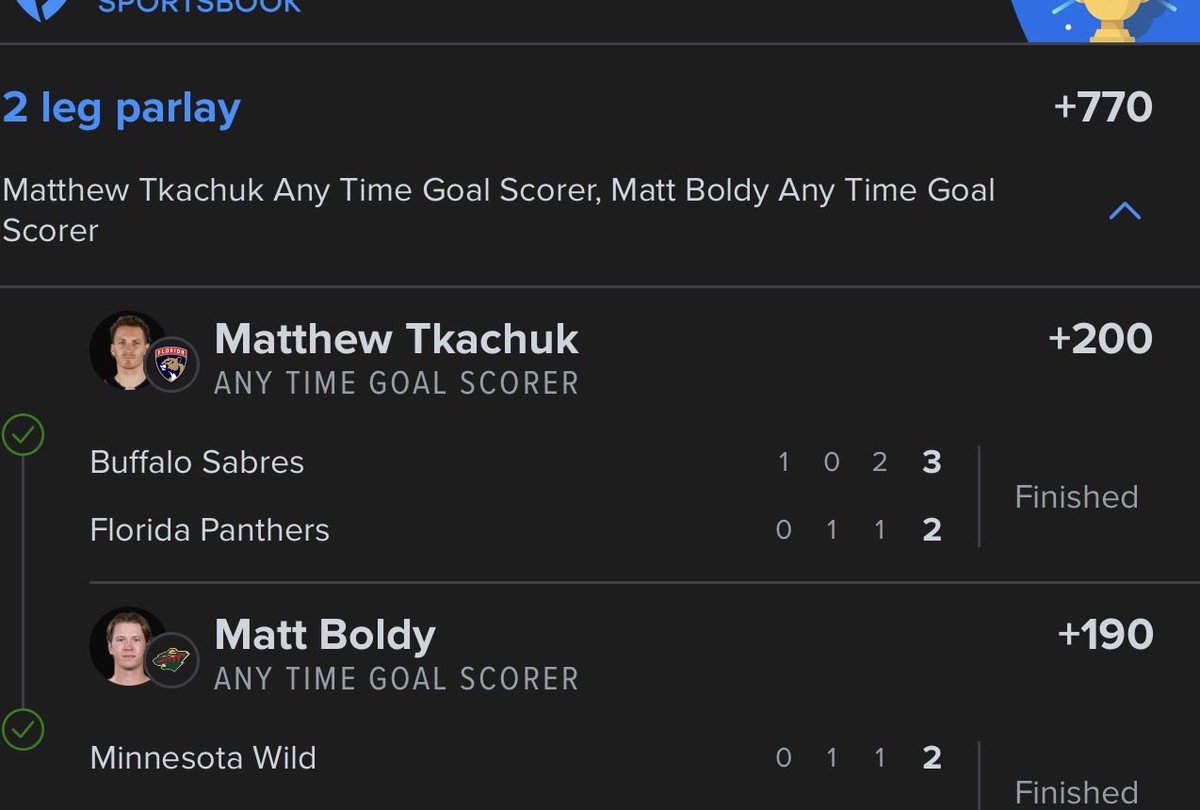Select the Buffalo Sabres score row

(516, 462)
